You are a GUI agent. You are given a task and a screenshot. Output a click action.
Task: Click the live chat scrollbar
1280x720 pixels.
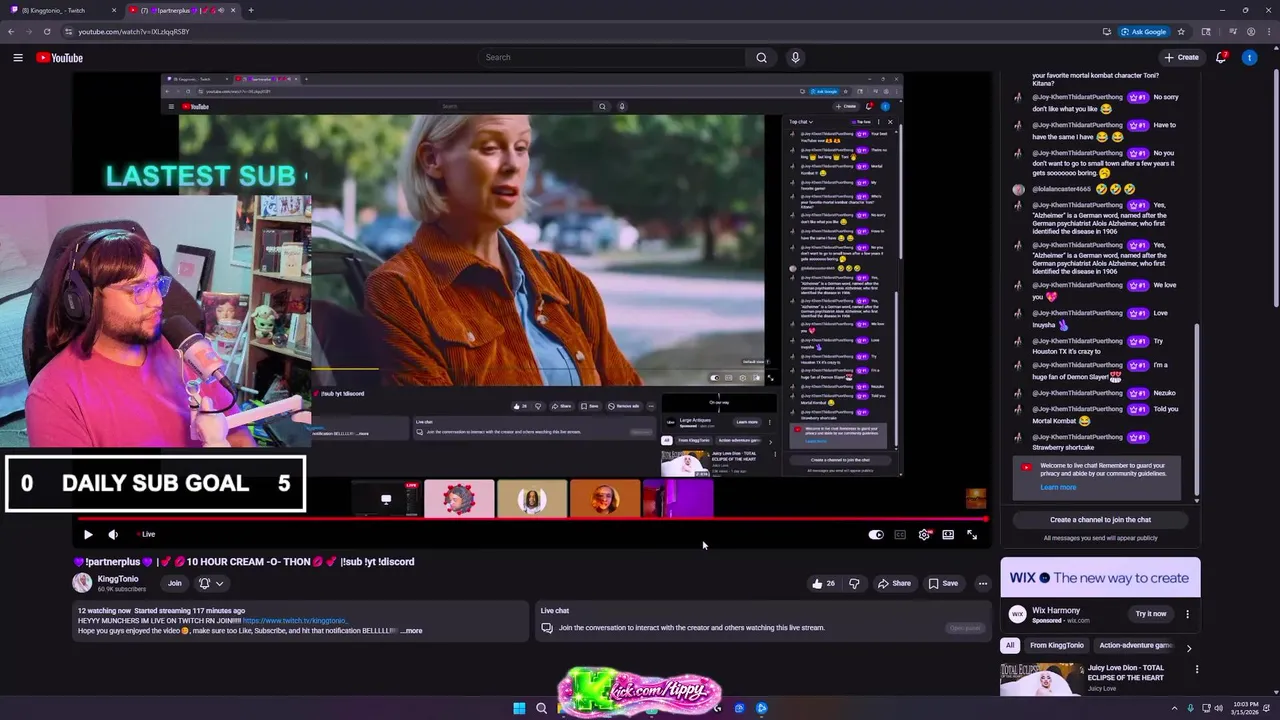[x=1196, y=410]
